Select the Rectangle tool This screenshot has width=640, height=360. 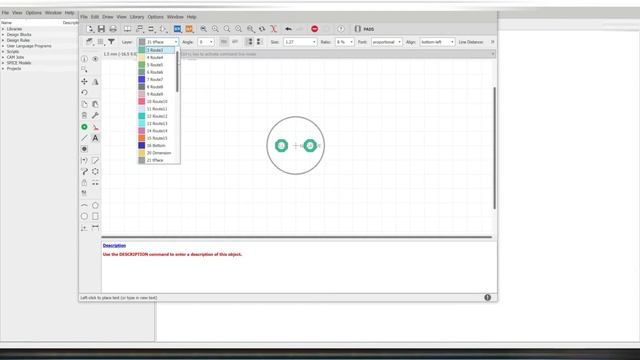(95, 216)
